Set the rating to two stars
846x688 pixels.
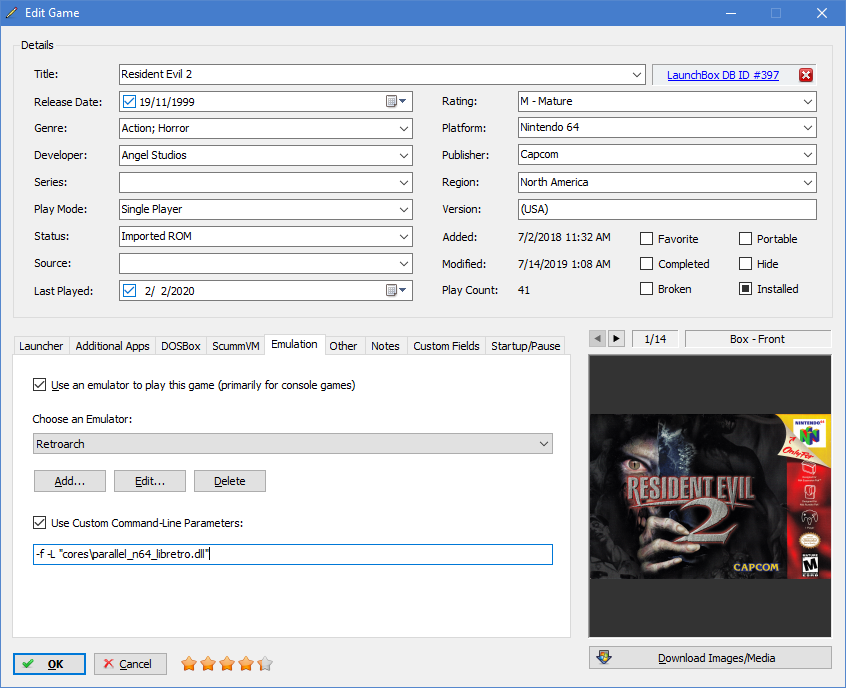click(x=208, y=664)
